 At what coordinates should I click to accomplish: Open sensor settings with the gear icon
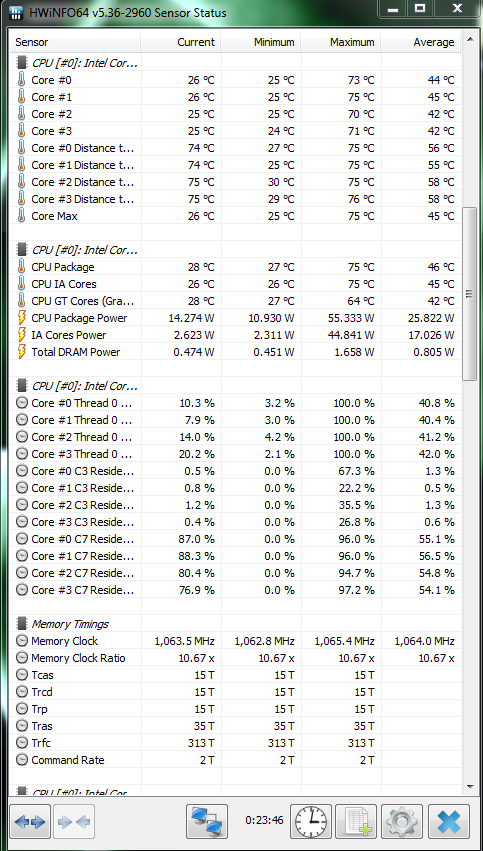click(402, 822)
